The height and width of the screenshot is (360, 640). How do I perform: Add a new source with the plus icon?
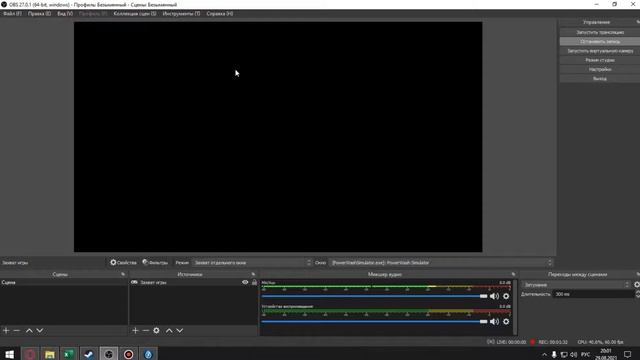pos(135,330)
